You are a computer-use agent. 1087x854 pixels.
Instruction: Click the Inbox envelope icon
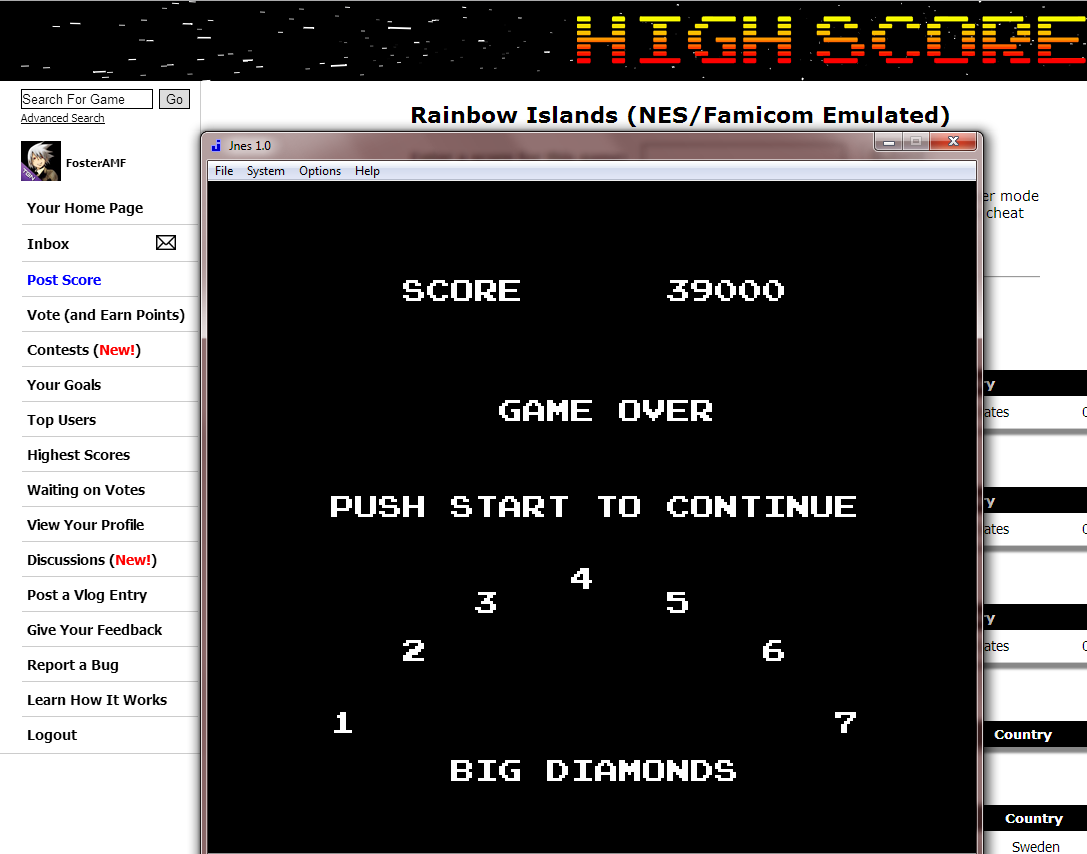coord(166,243)
